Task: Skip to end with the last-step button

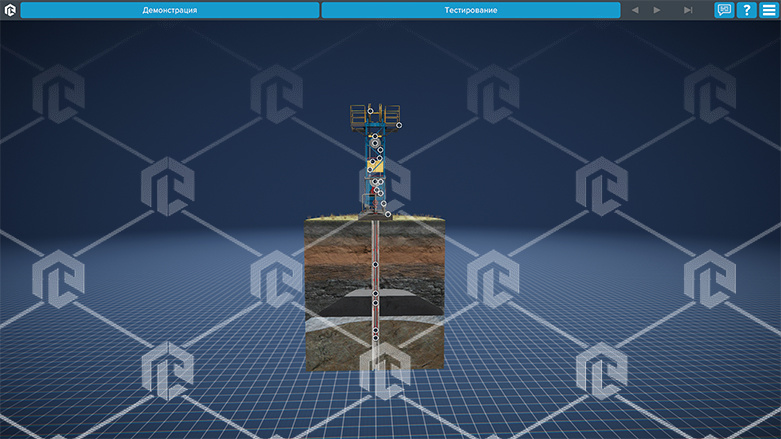Action: 688,10
